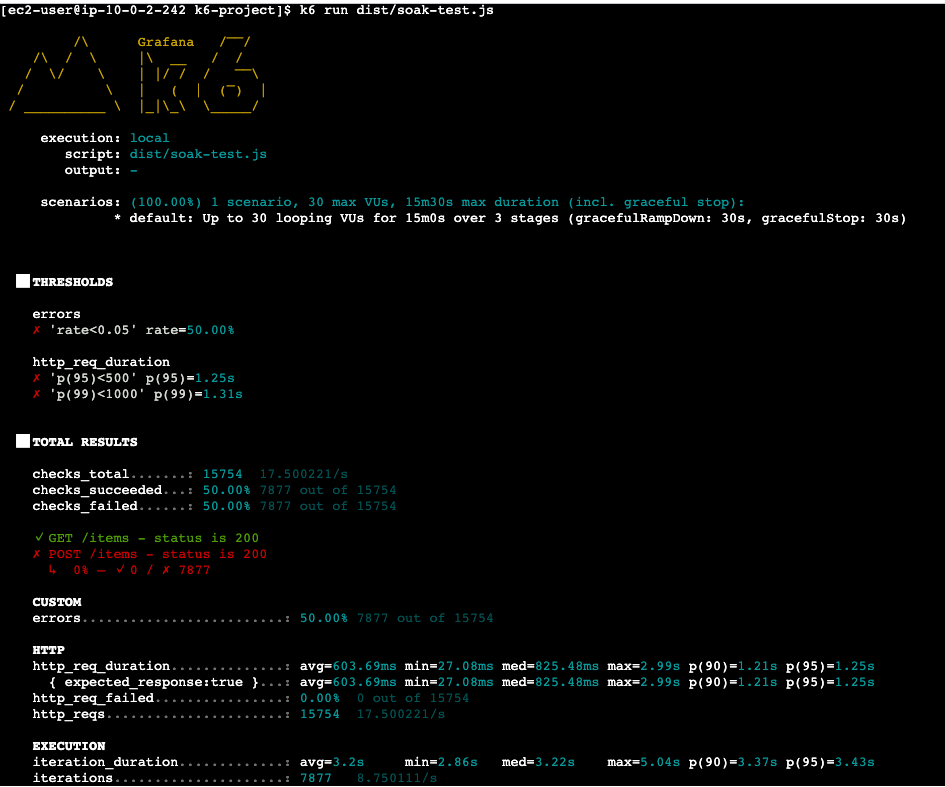Image resolution: width=945 pixels, height=787 pixels.
Task: Click the red X before 'POST /items'
Action: pos(37,554)
